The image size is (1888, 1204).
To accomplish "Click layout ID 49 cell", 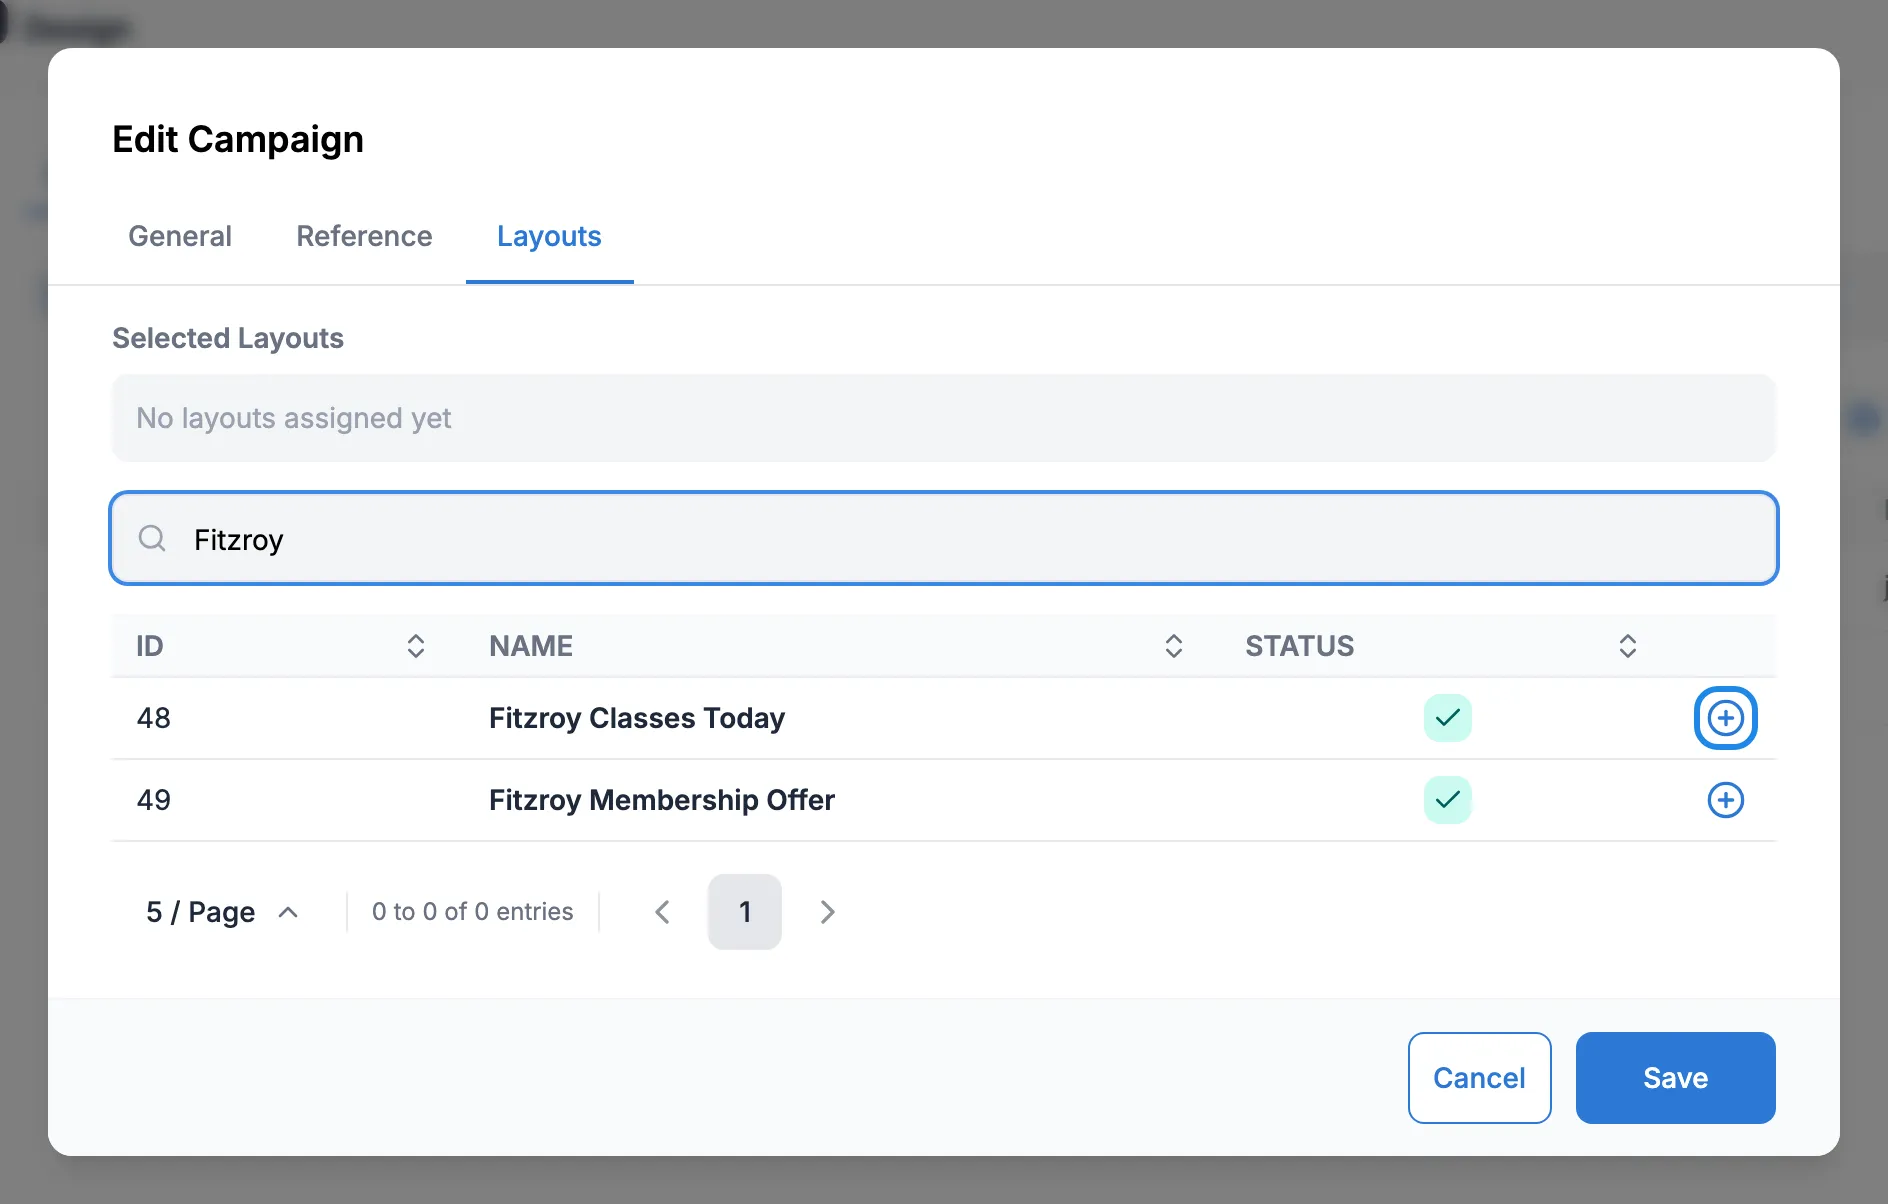I will [154, 800].
